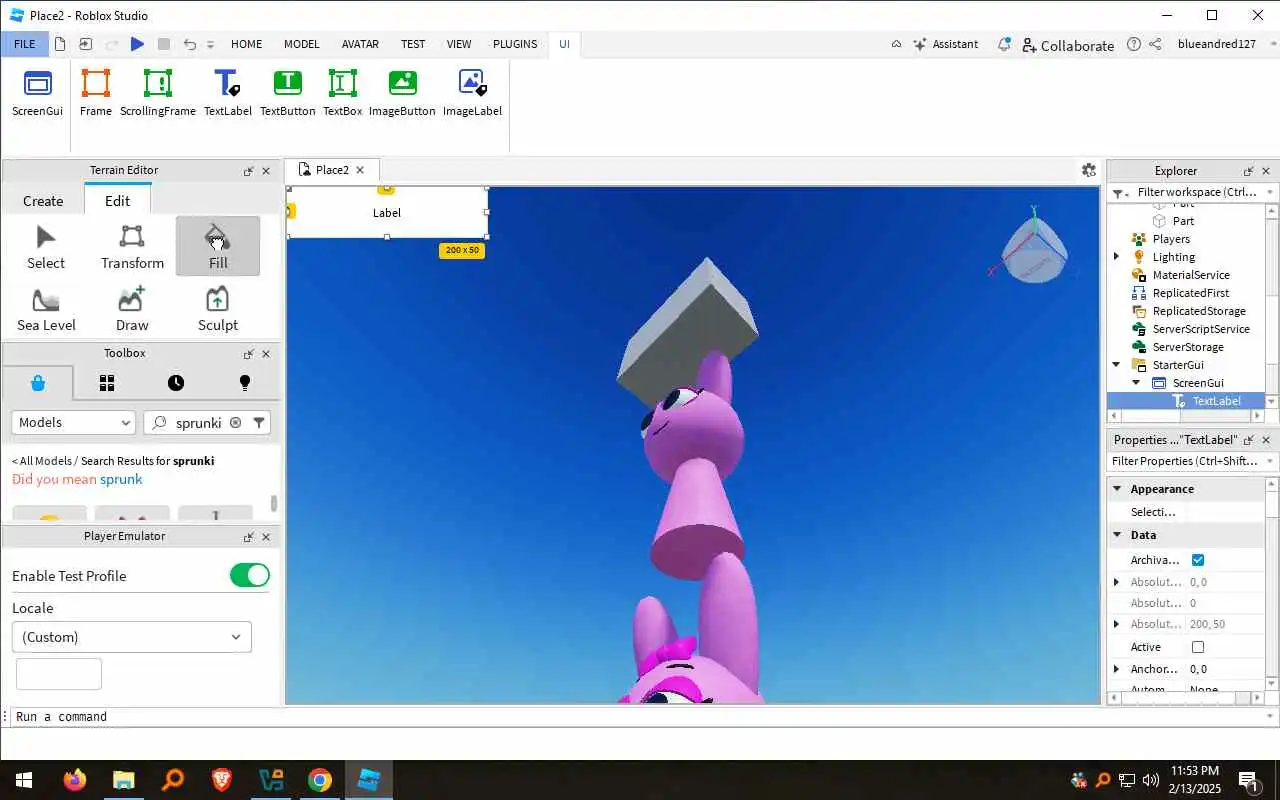Expand the Lighting tree node
This screenshot has height=800, width=1280.
coord(1117,257)
